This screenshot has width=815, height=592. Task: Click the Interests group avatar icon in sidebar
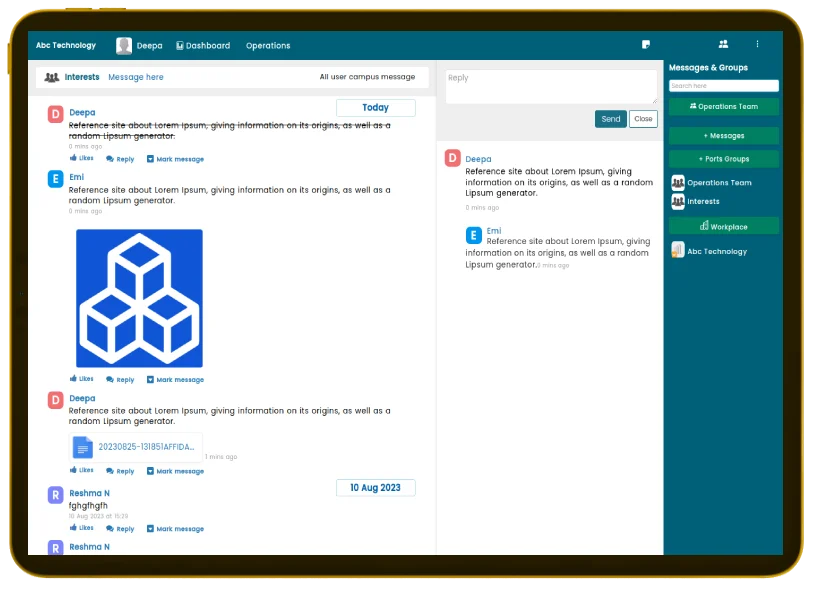[678, 202]
